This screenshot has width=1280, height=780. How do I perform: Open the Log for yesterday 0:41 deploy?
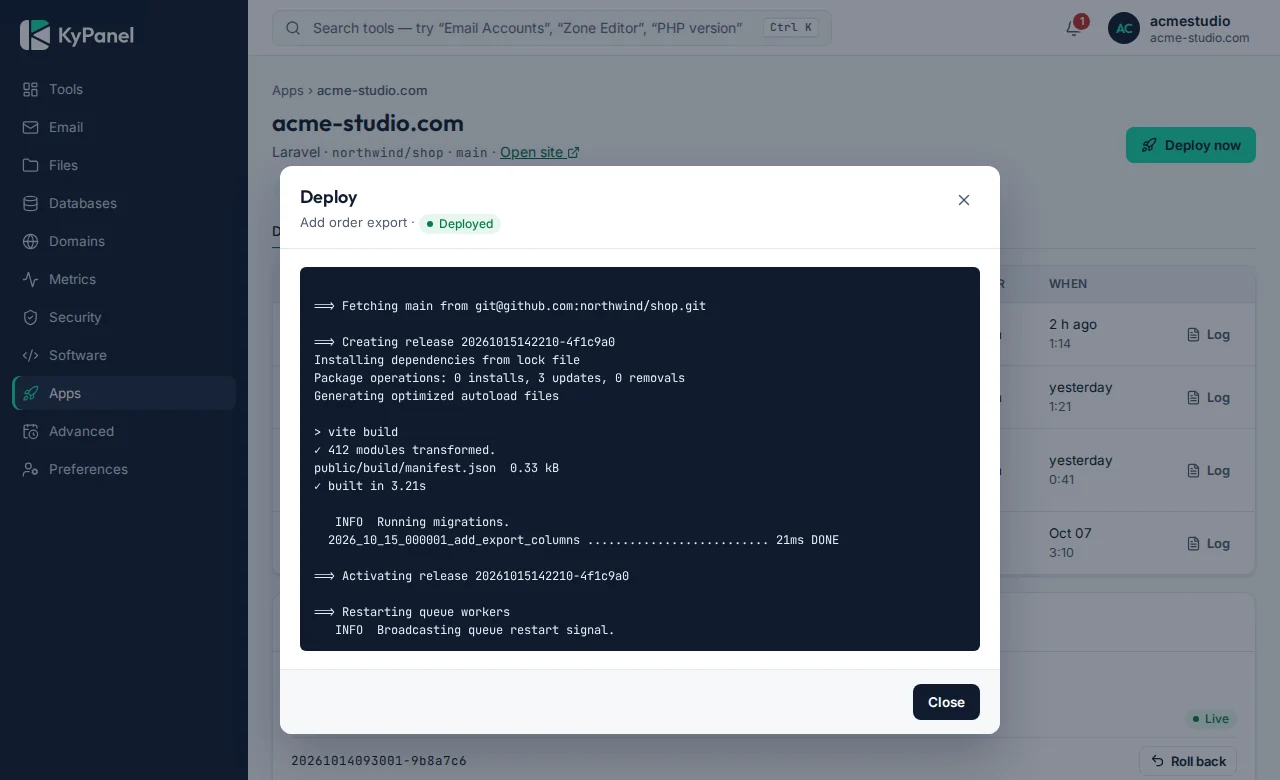tap(1208, 470)
